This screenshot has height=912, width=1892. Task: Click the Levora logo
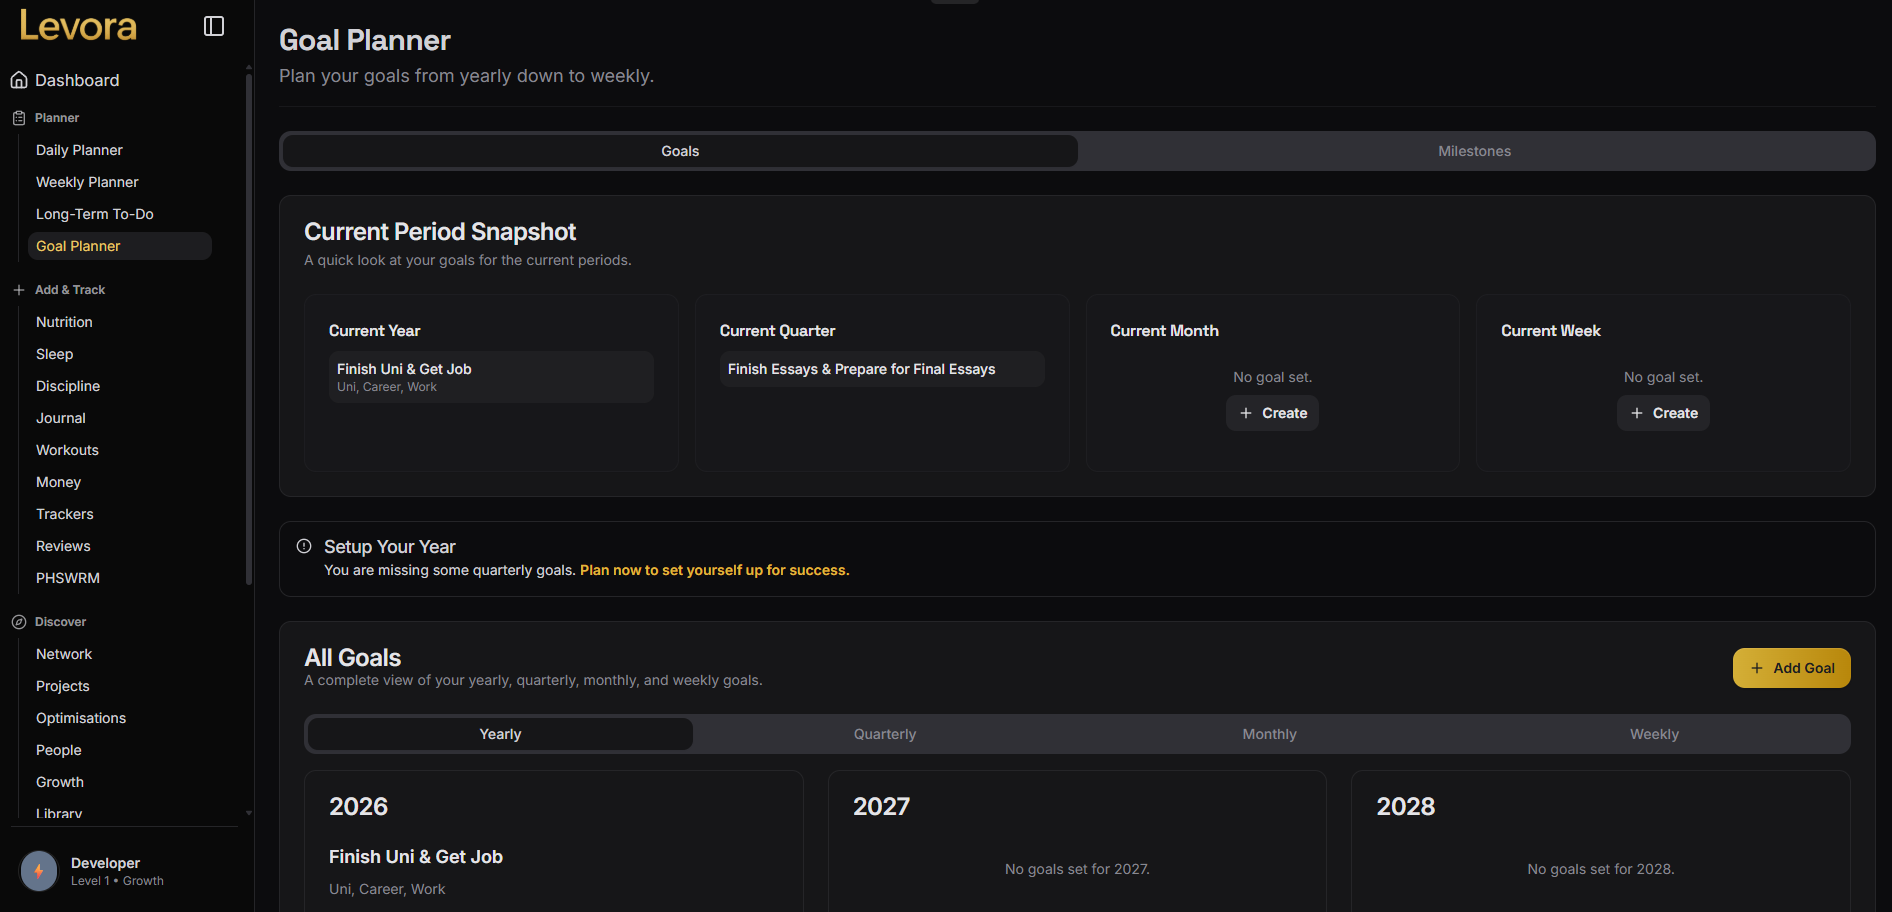[x=77, y=26]
